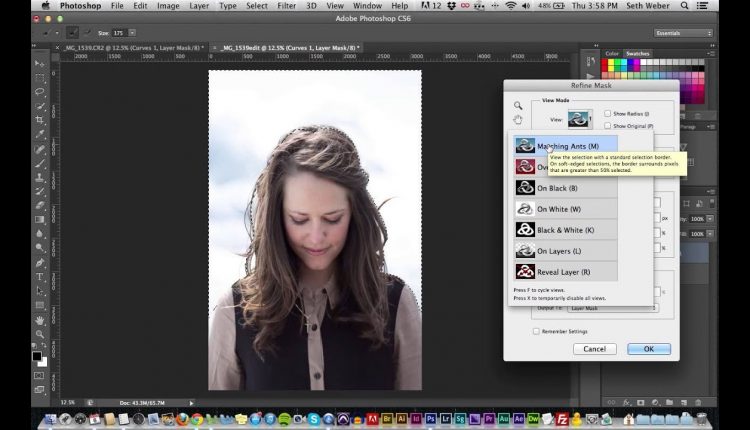The height and width of the screenshot is (430, 750).
Task: Select the Hand tool in main toolbar
Action: [x=39, y=320]
